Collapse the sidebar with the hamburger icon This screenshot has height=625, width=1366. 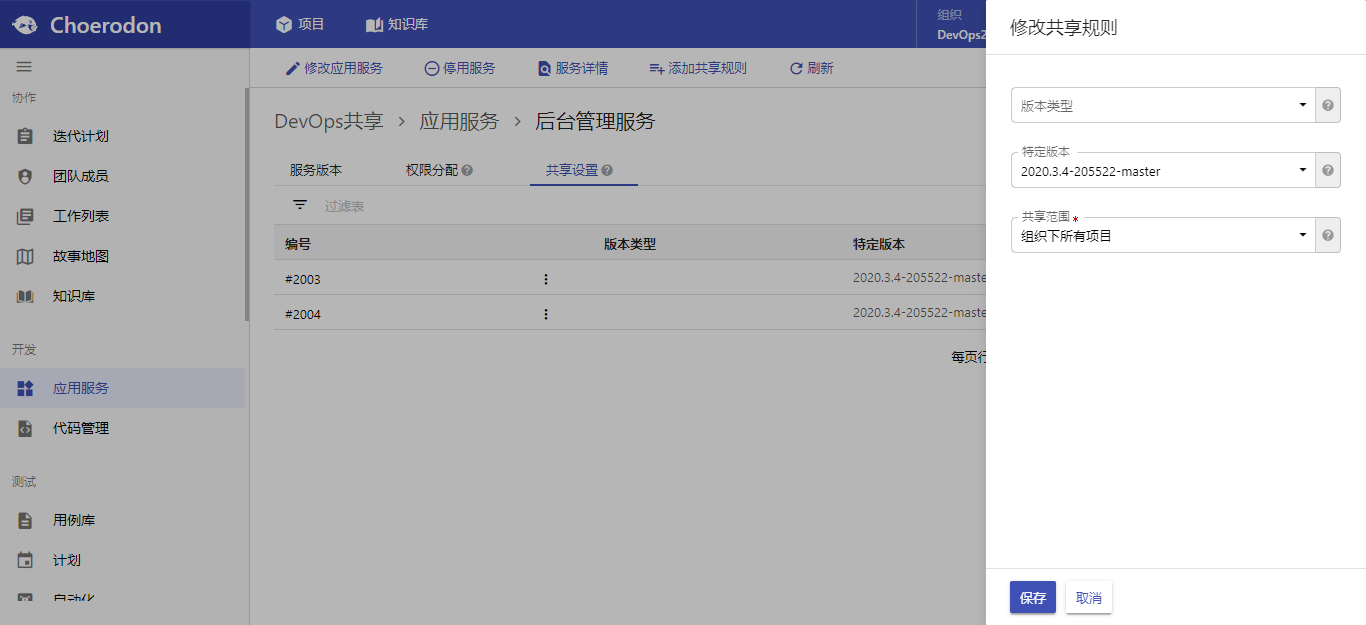pos(24,66)
